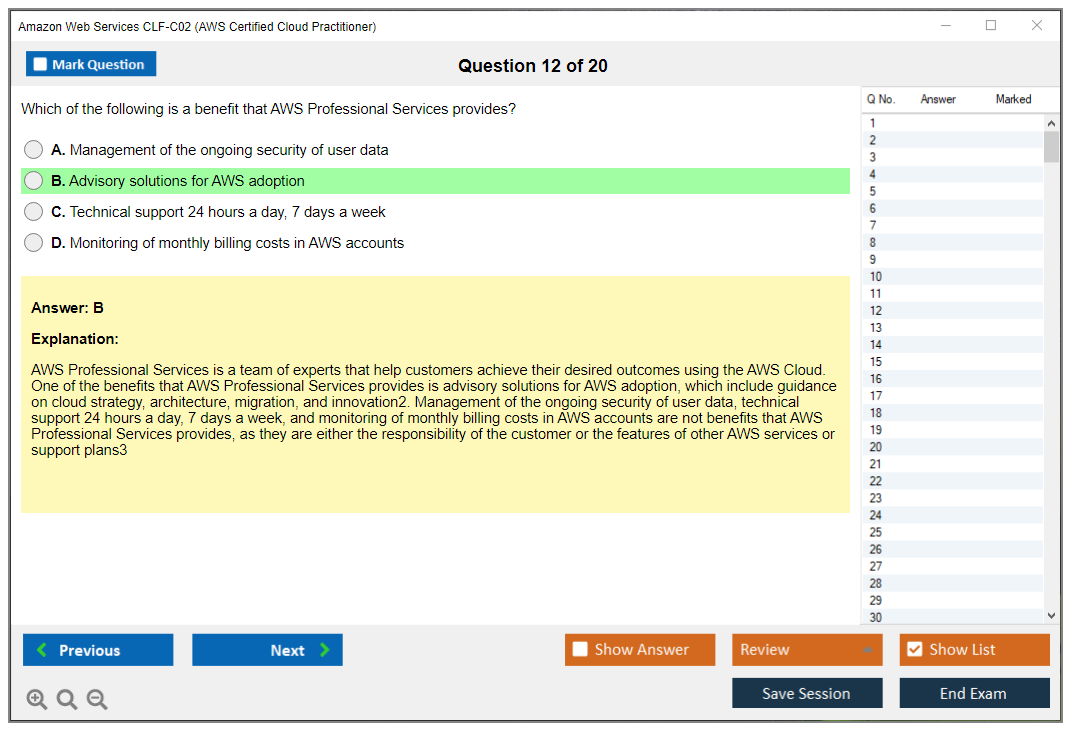
Task: Enable the Show Answer checkbox
Action: point(580,650)
